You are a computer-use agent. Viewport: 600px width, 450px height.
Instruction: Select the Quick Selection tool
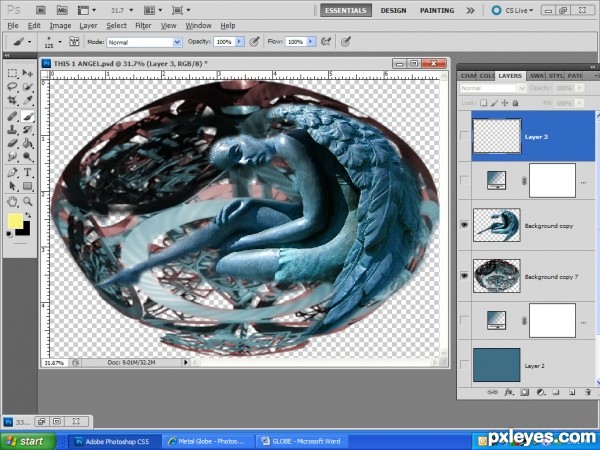pos(28,87)
